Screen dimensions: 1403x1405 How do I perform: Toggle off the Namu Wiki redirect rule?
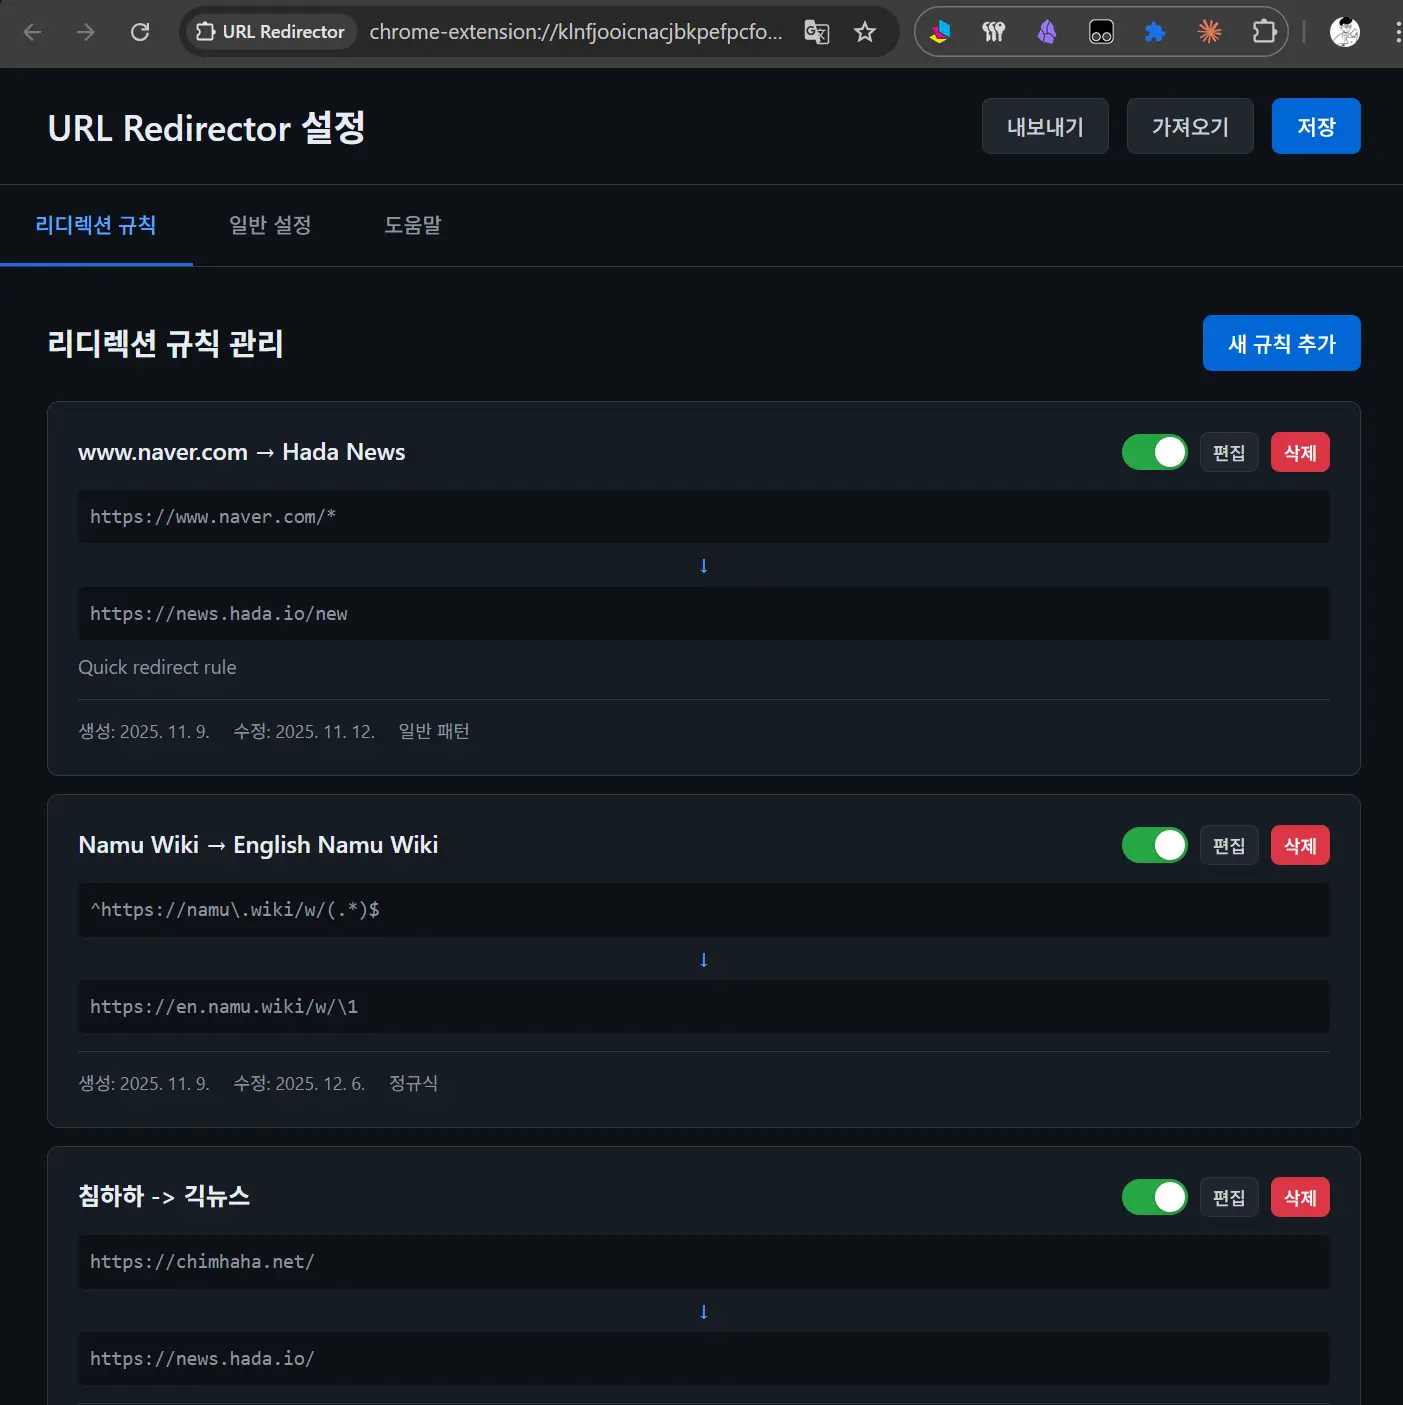click(x=1154, y=845)
